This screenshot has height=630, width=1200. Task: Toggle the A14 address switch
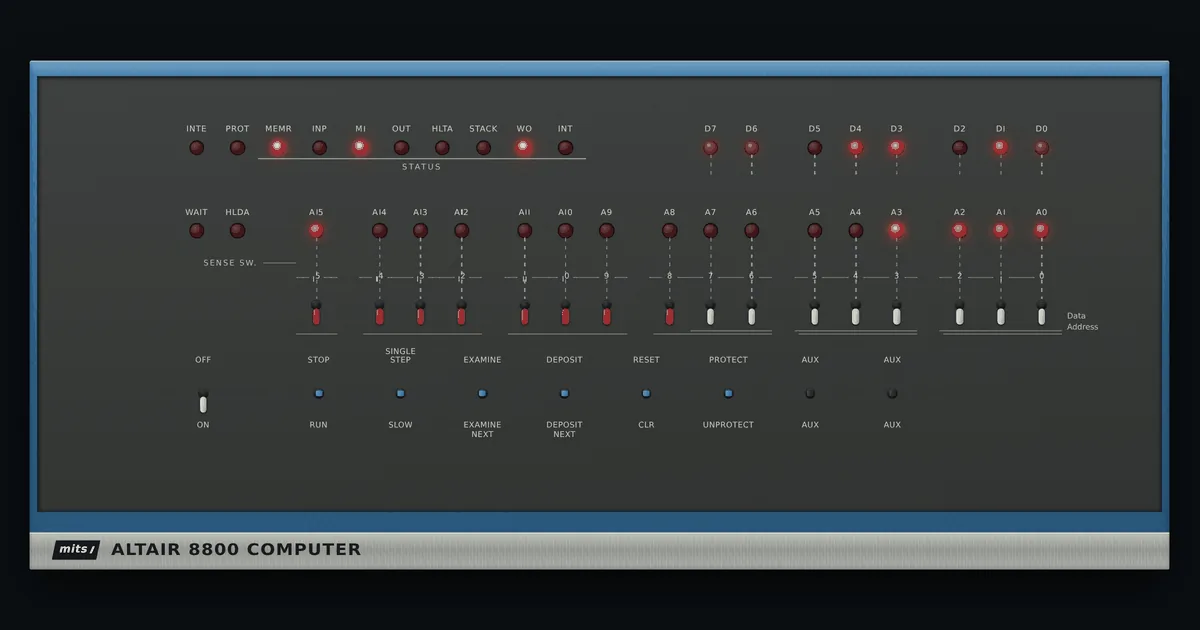pos(379,314)
